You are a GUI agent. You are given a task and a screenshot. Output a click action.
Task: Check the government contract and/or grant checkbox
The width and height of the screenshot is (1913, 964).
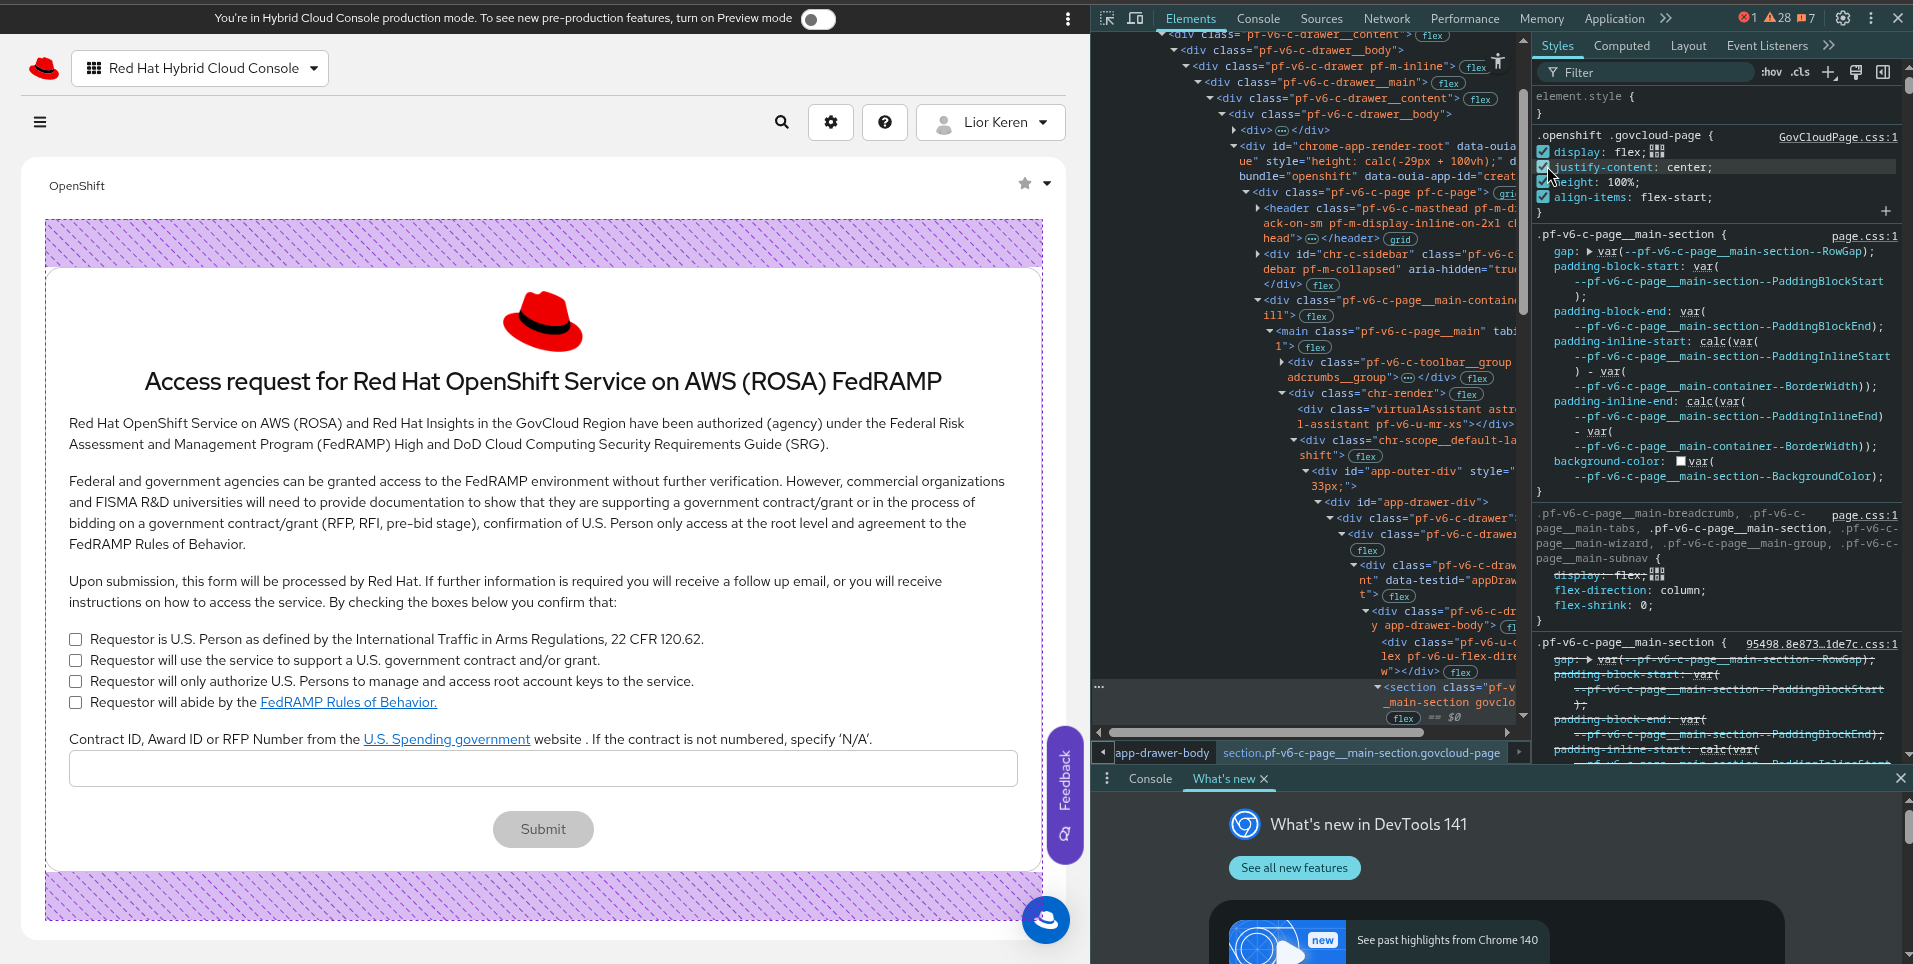[75, 660]
